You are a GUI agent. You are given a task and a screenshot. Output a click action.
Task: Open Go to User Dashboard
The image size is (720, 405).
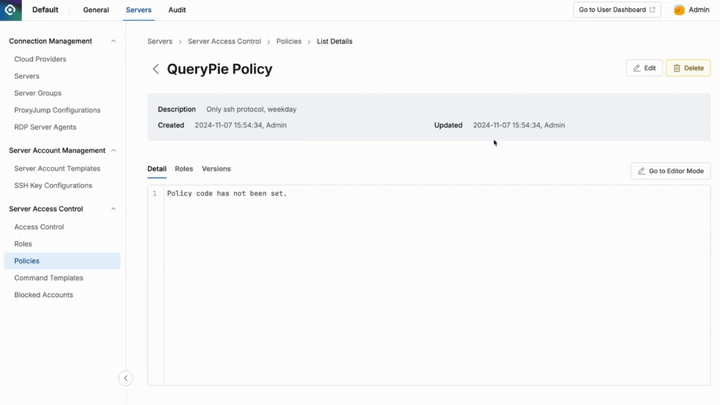point(617,10)
